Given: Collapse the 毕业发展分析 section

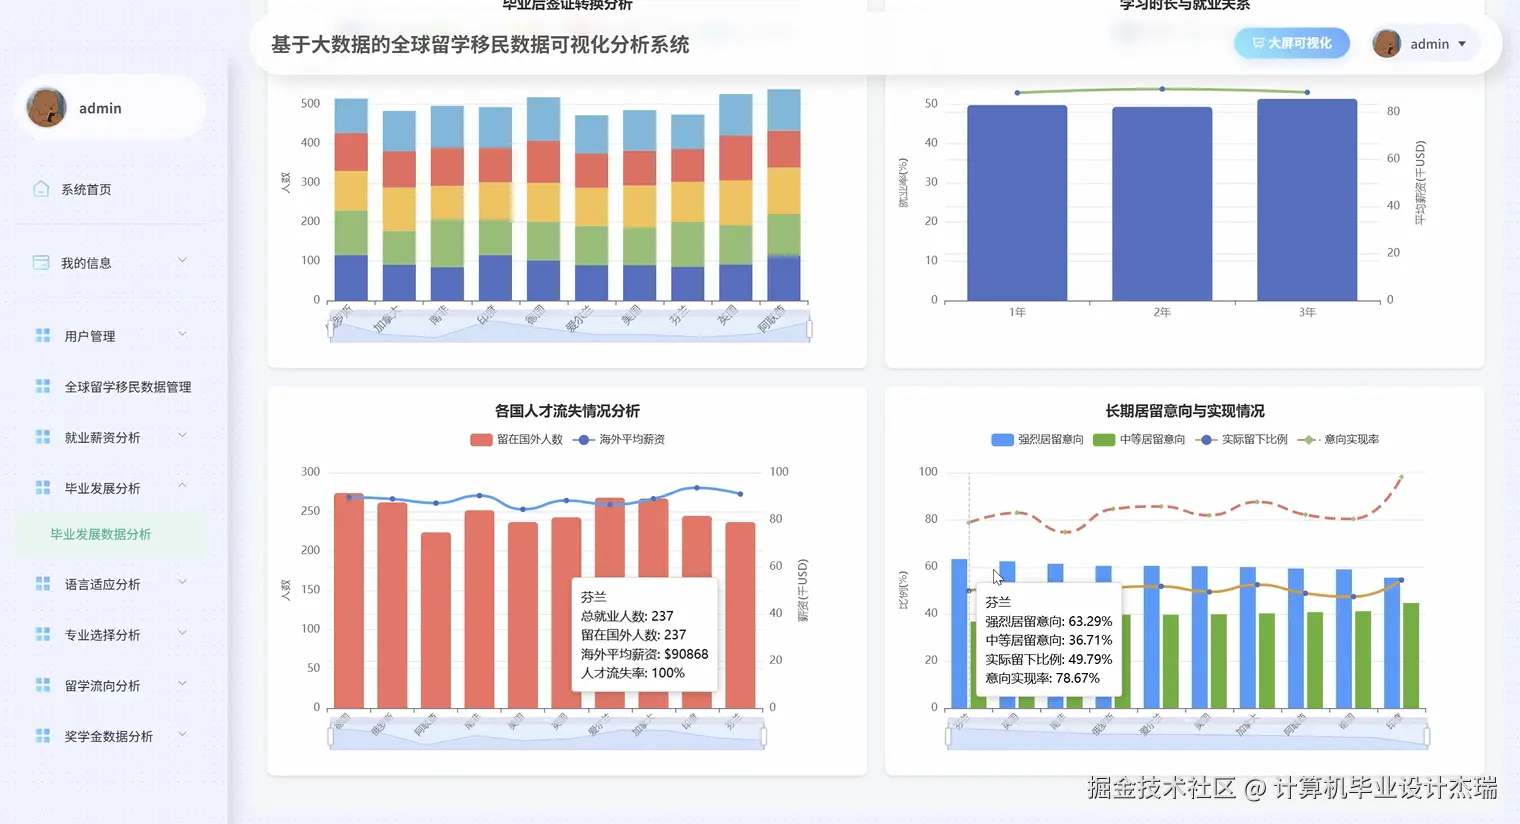Looking at the screenshot, I should (x=181, y=487).
